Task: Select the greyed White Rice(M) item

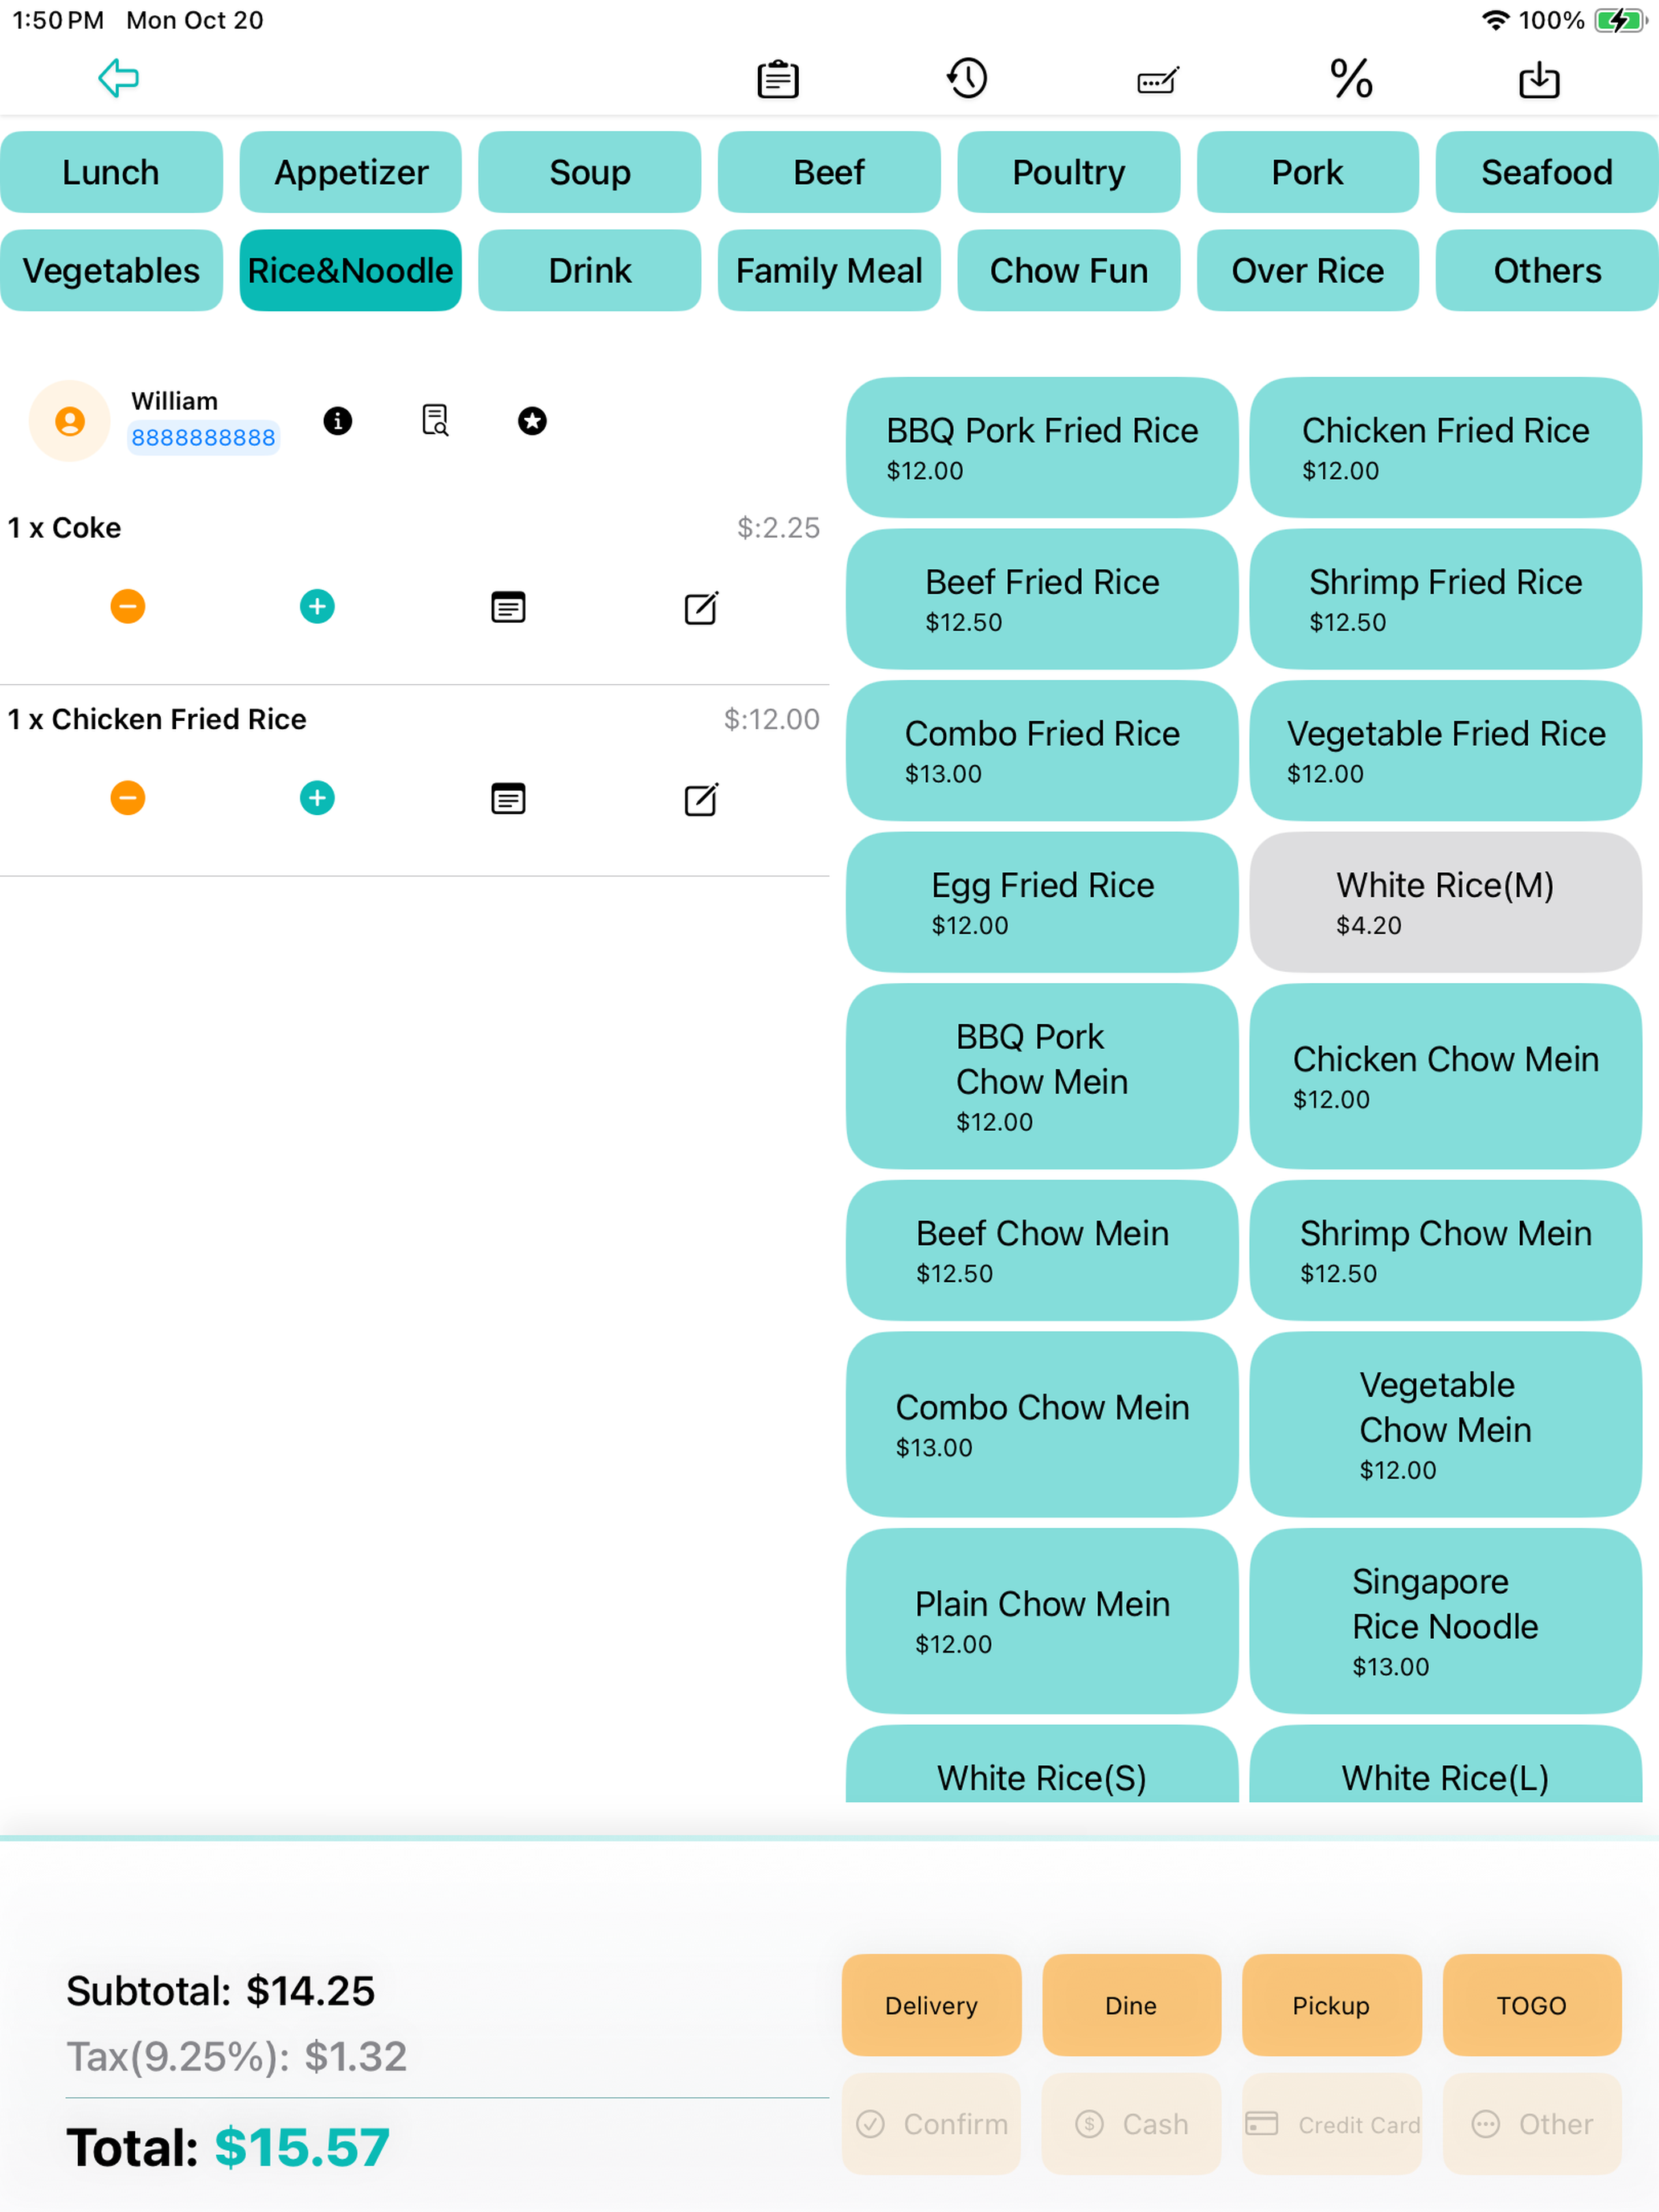Action: pos(1445,902)
